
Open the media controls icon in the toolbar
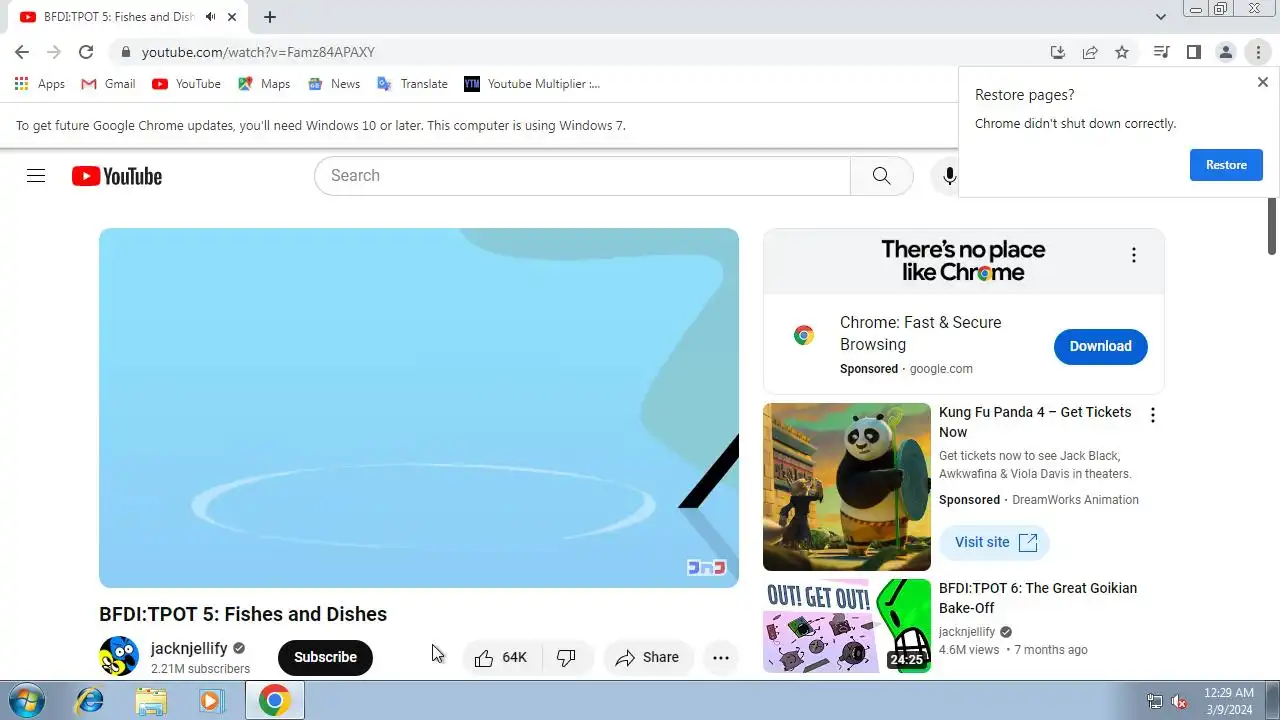pyautogui.click(x=1161, y=52)
